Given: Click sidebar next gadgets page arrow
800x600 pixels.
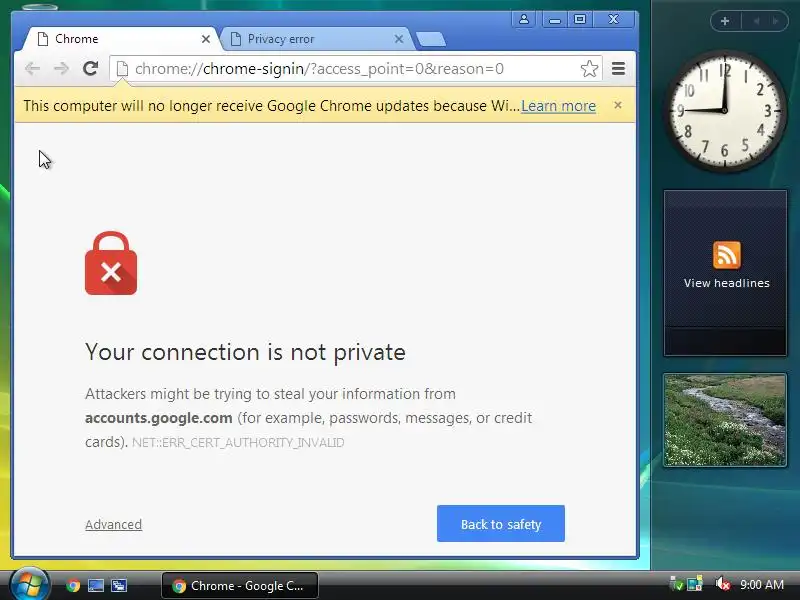Looking at the screenshot, I should point(776,21).
